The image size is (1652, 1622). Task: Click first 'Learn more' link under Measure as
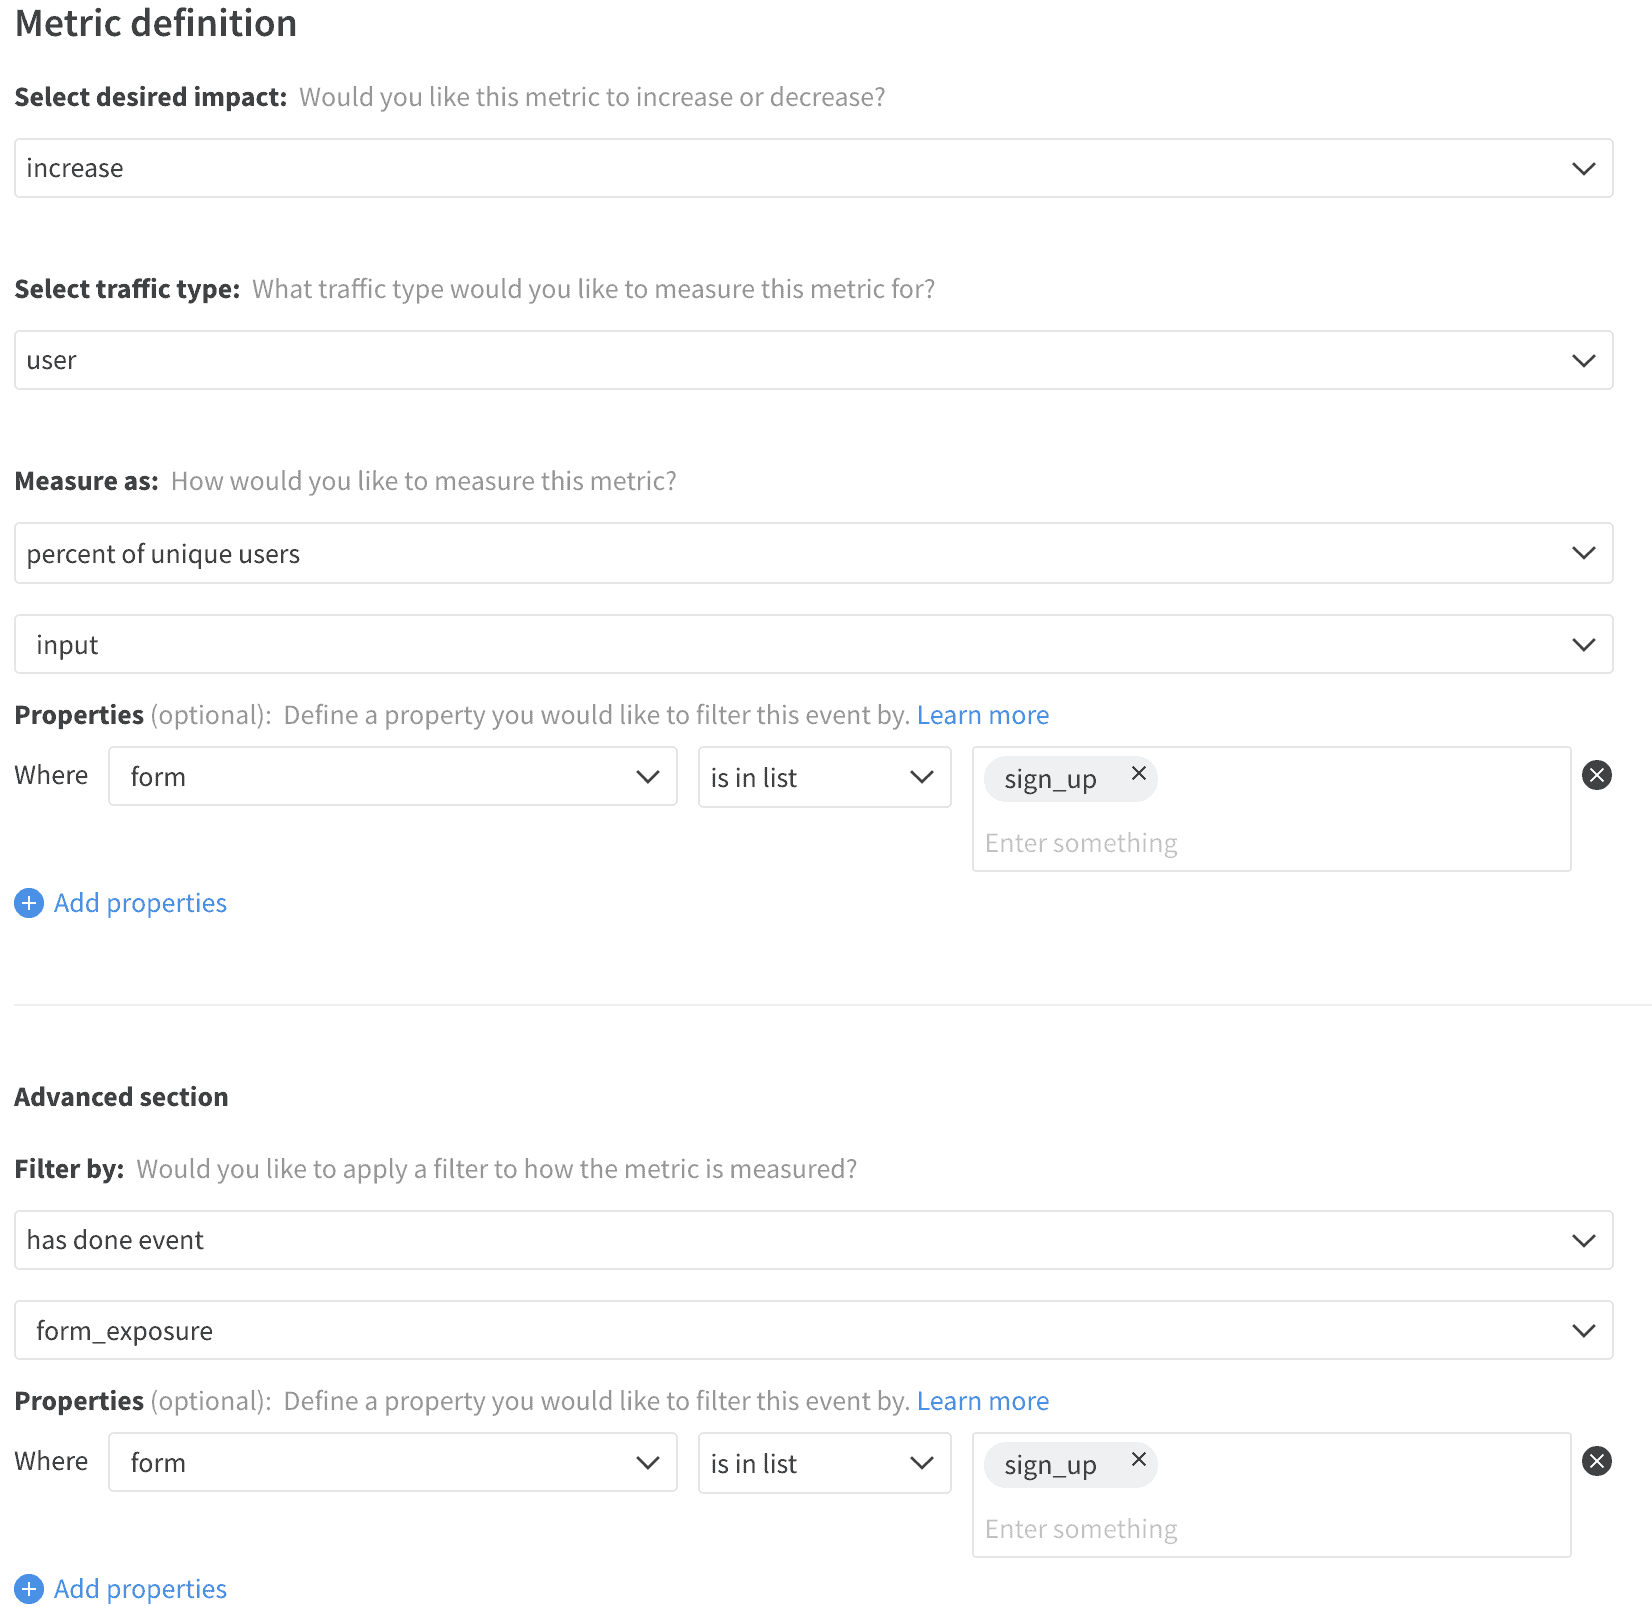tap(983, 715)
